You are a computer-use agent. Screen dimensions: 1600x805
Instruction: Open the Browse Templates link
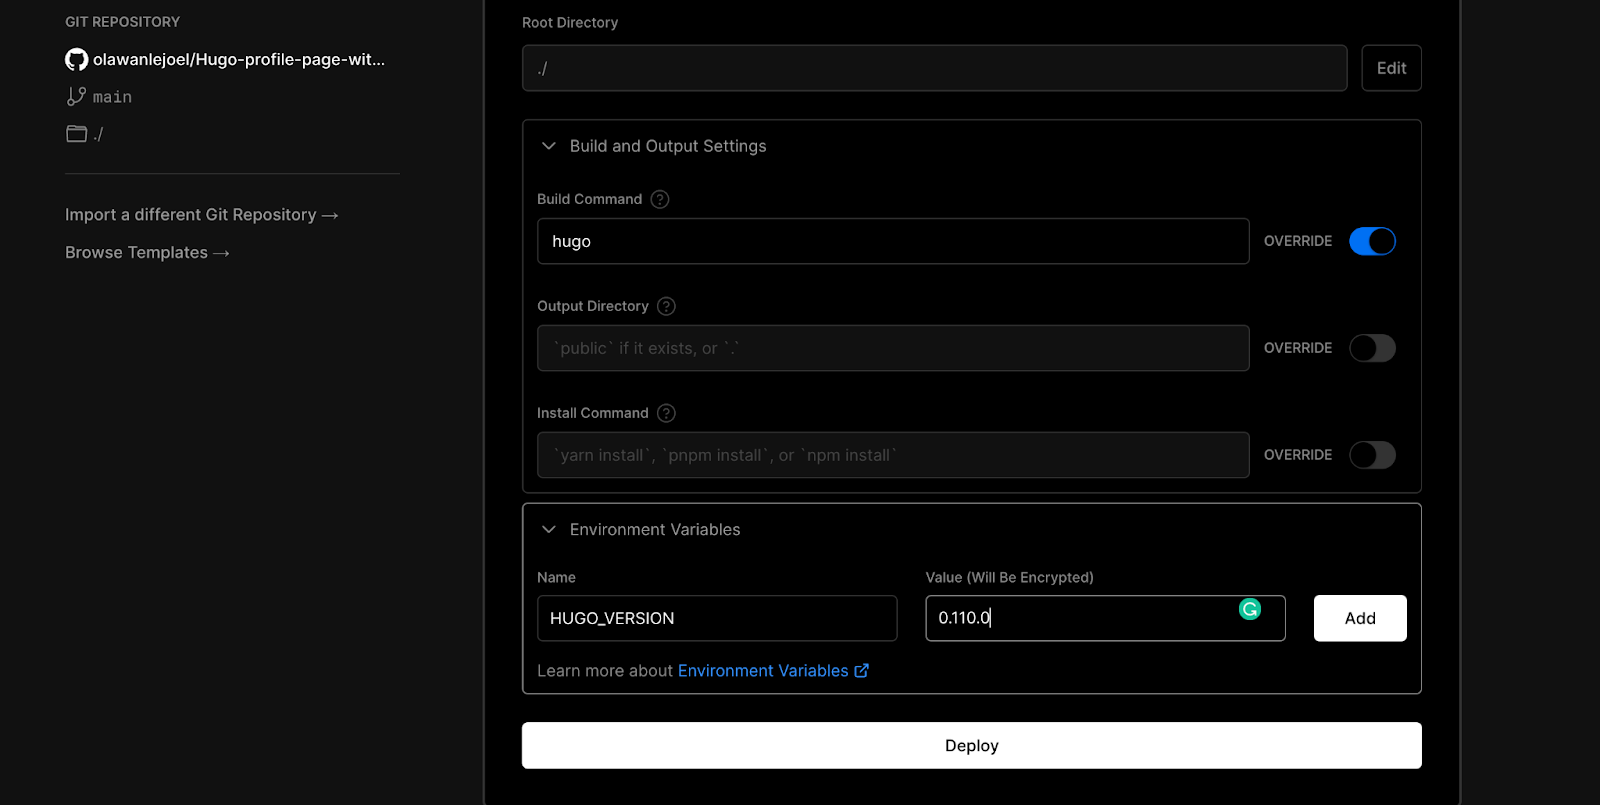[147, 253]
